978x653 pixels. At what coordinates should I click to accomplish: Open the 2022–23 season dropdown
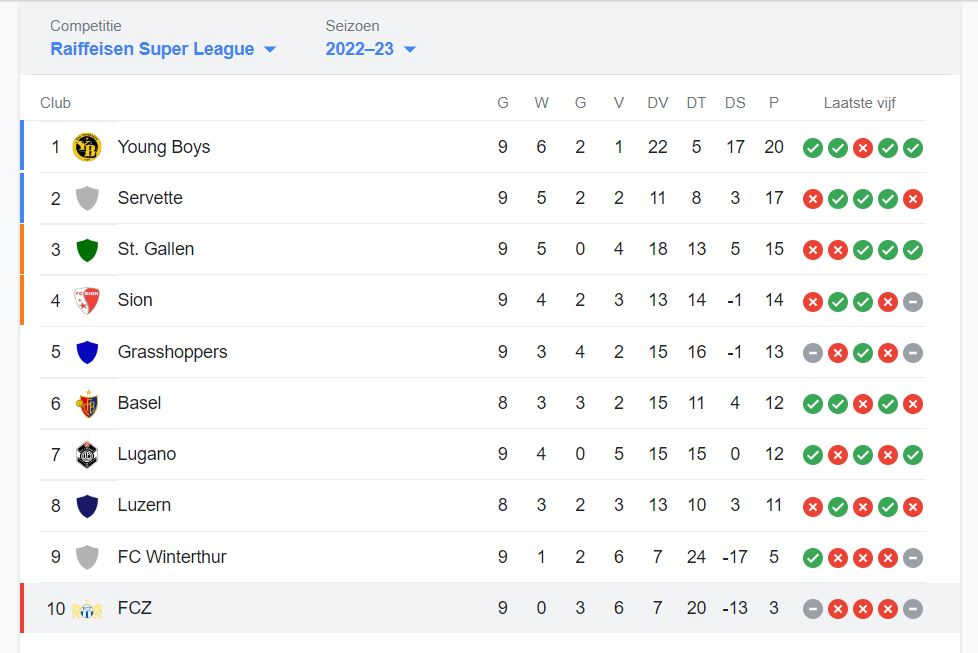click(x=370, y=49)
